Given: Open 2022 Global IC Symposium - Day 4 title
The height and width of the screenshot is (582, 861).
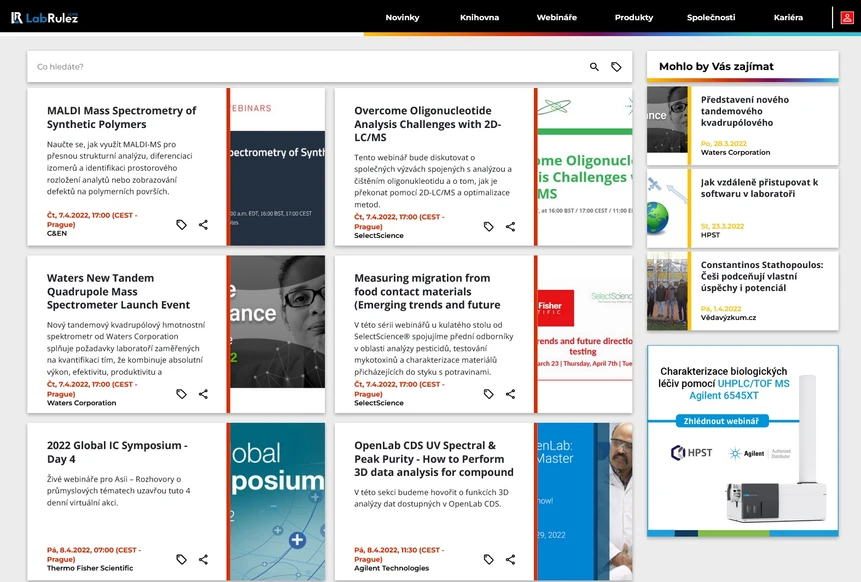Looking at the screenshot, I should [x=117, y=452].
